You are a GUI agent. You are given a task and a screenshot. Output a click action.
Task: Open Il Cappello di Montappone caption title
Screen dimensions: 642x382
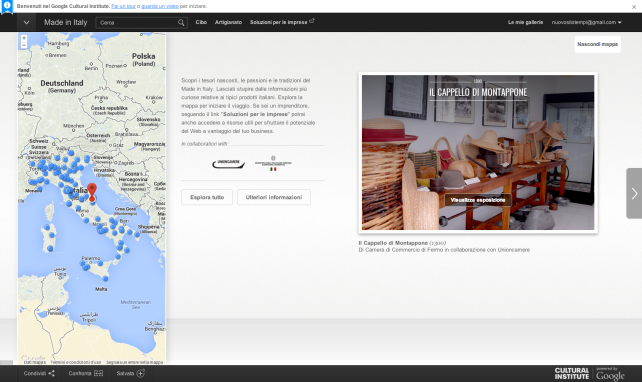click(x=393, y=243)
